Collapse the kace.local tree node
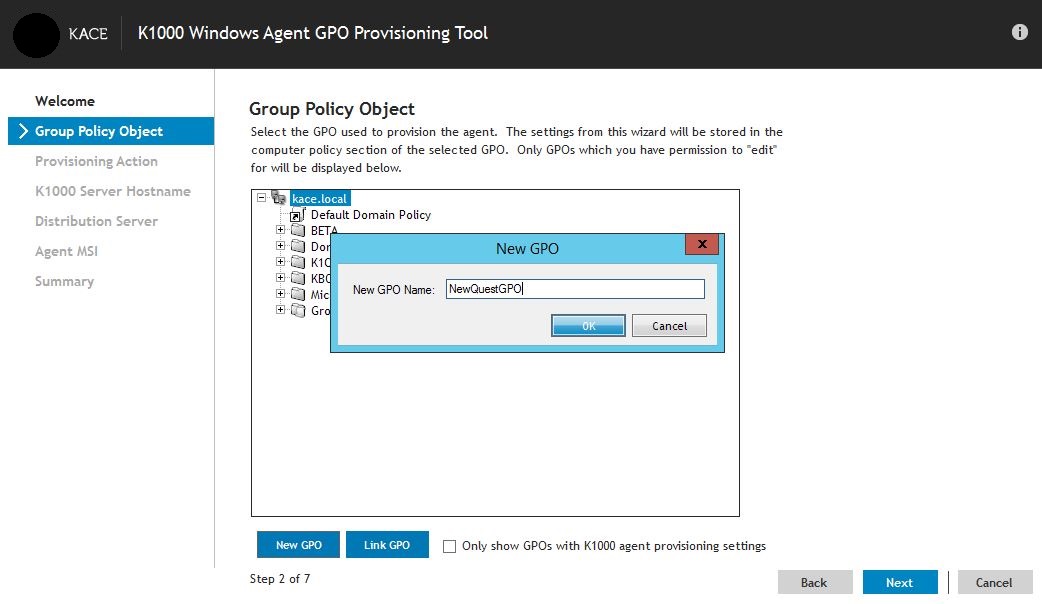Screen dimensions: 1042x604 262,197
